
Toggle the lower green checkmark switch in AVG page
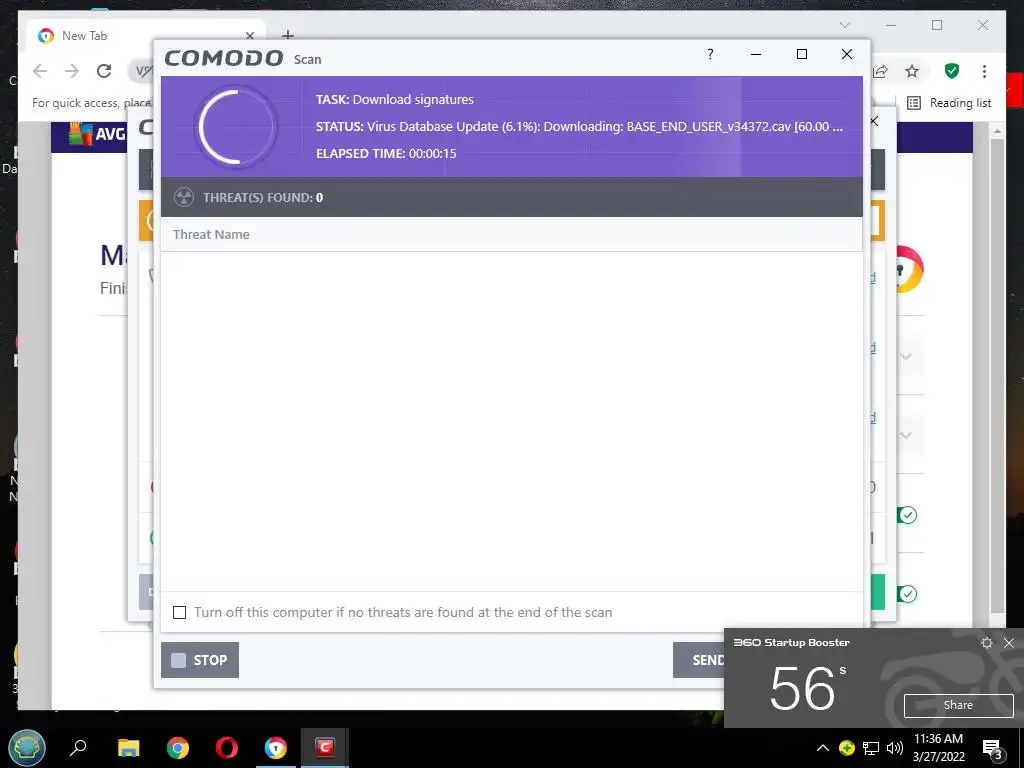[907, 594]
